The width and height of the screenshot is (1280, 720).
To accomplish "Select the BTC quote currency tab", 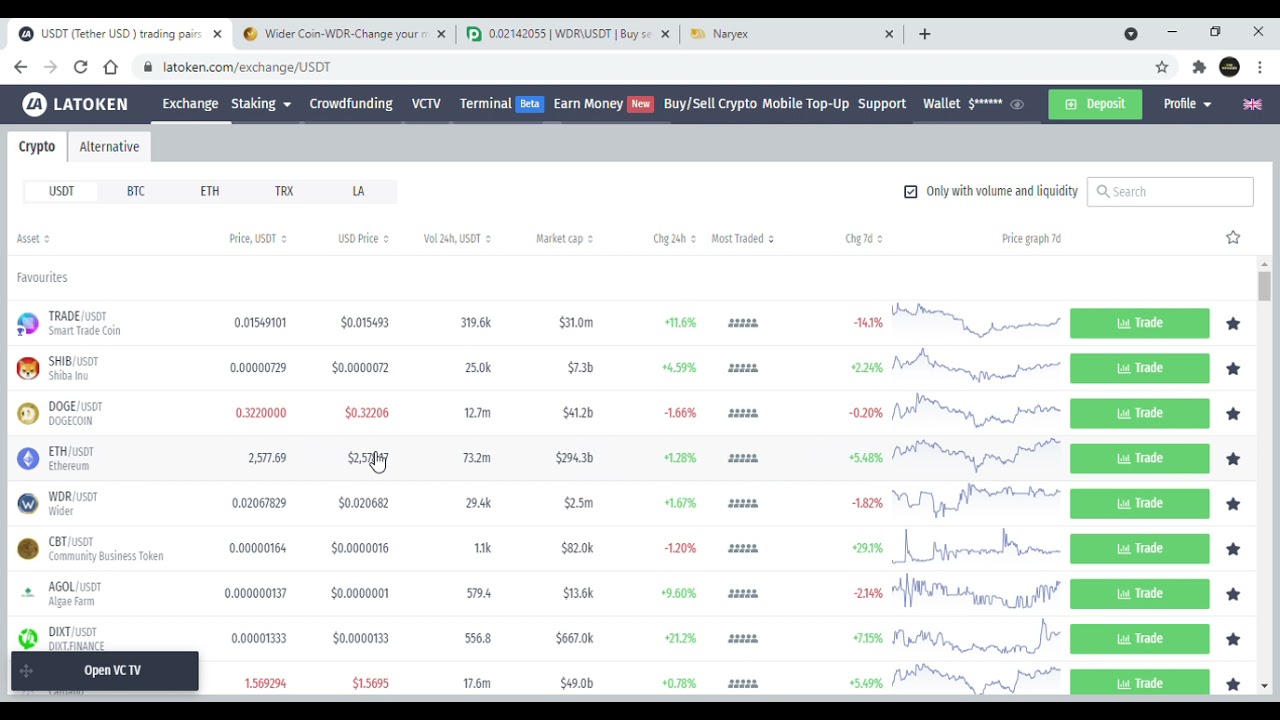I will tap(136, 191).
